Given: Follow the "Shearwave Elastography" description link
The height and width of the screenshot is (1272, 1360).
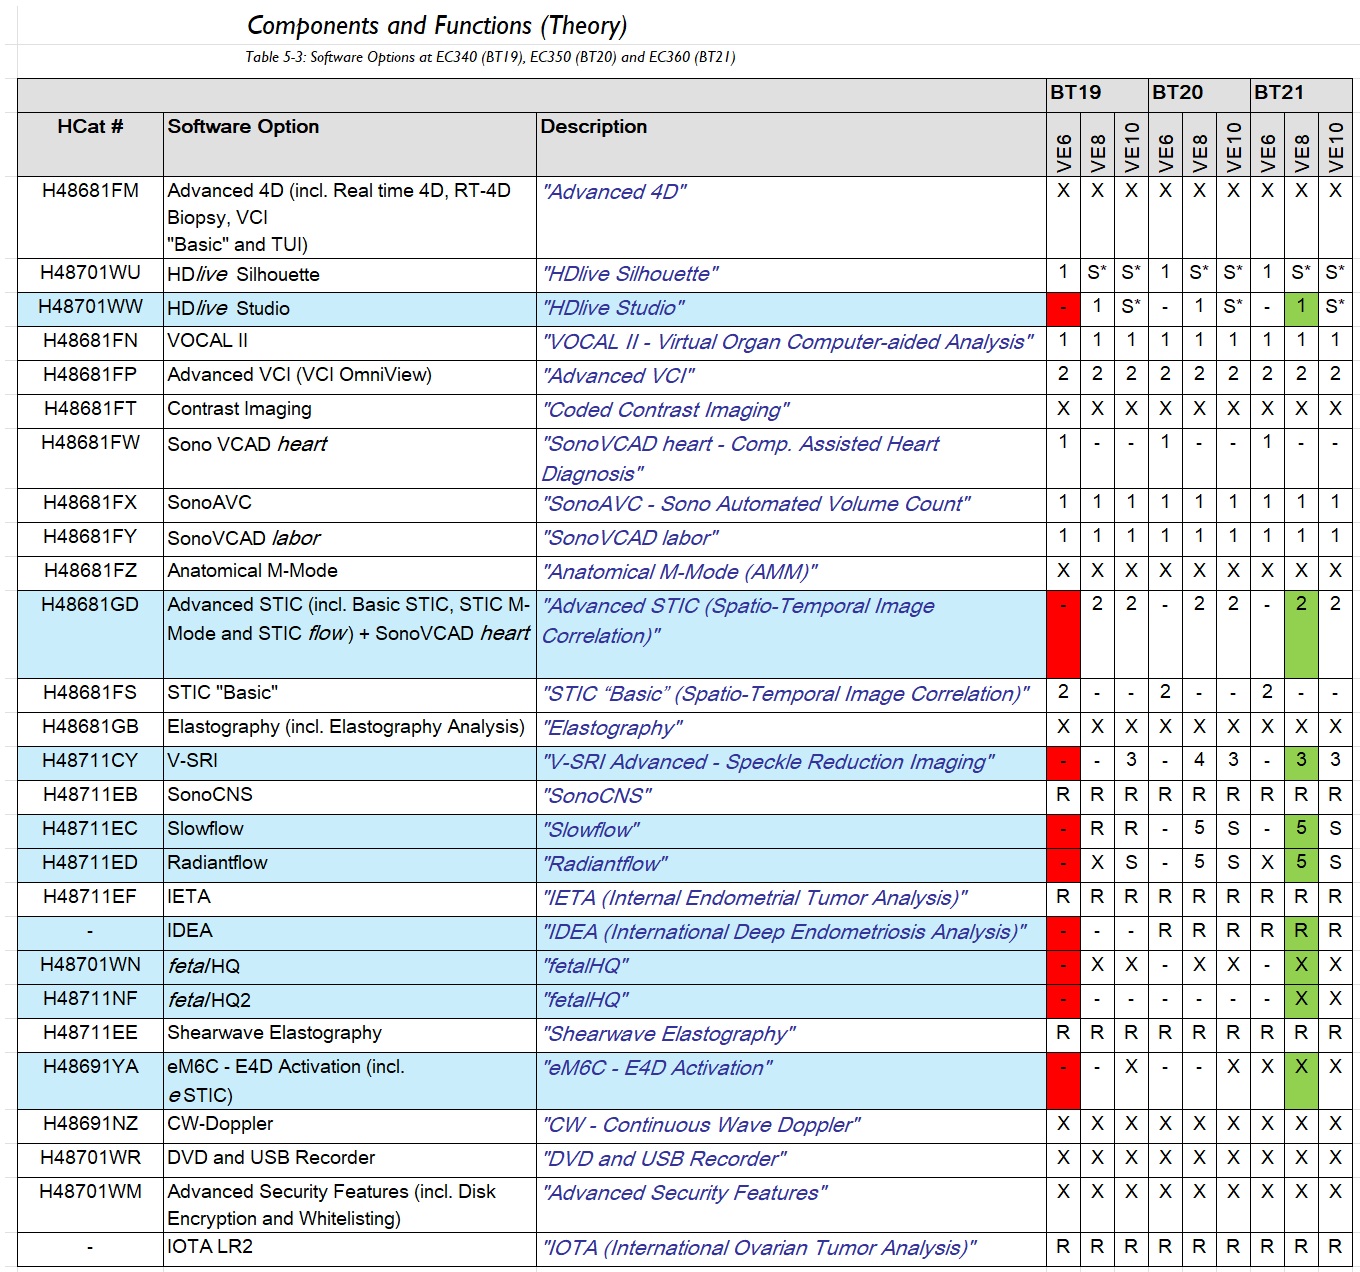Looking at the screenshot, I should (x=669, y=1034).
